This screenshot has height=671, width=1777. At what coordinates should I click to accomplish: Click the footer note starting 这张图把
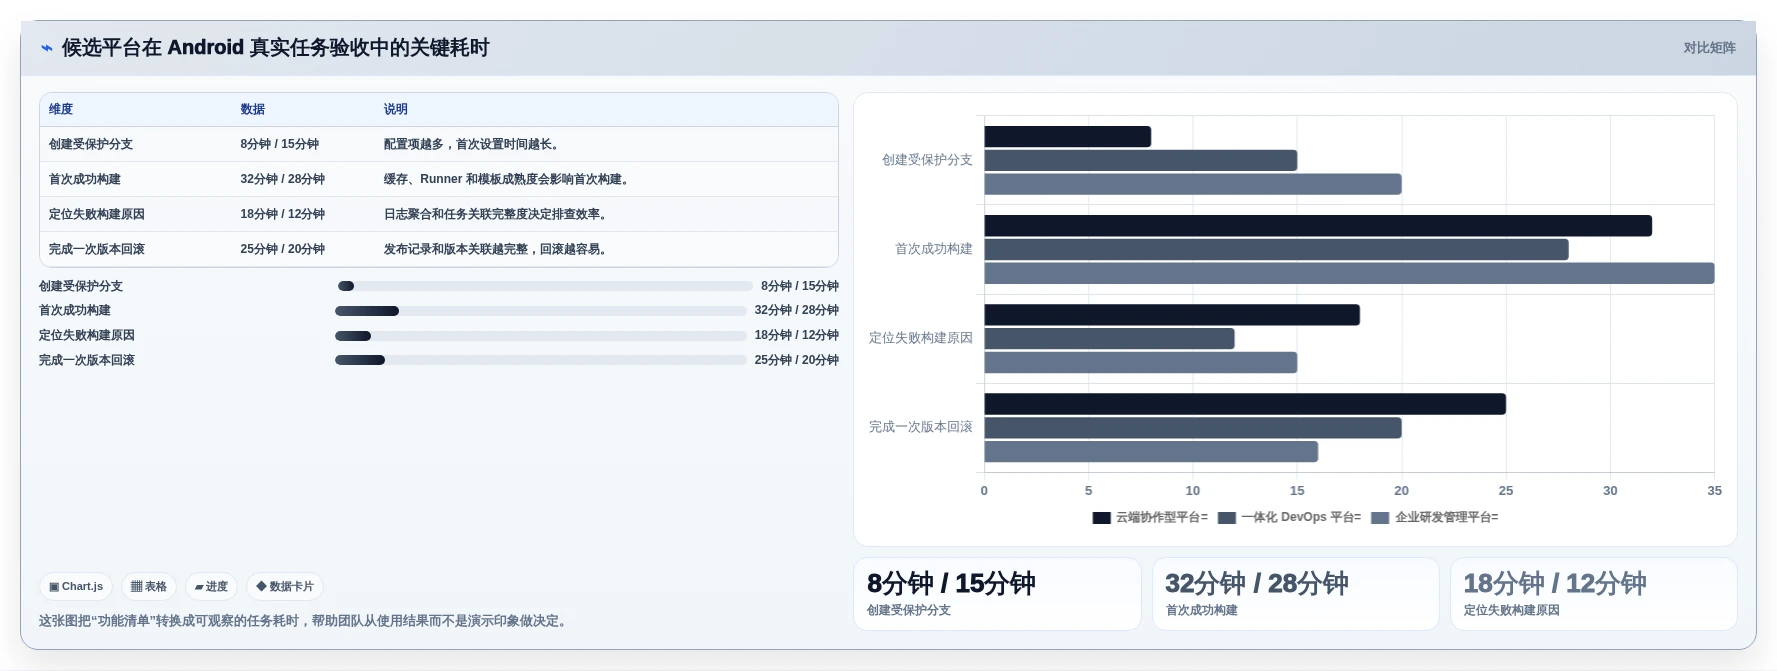[305, 621]
